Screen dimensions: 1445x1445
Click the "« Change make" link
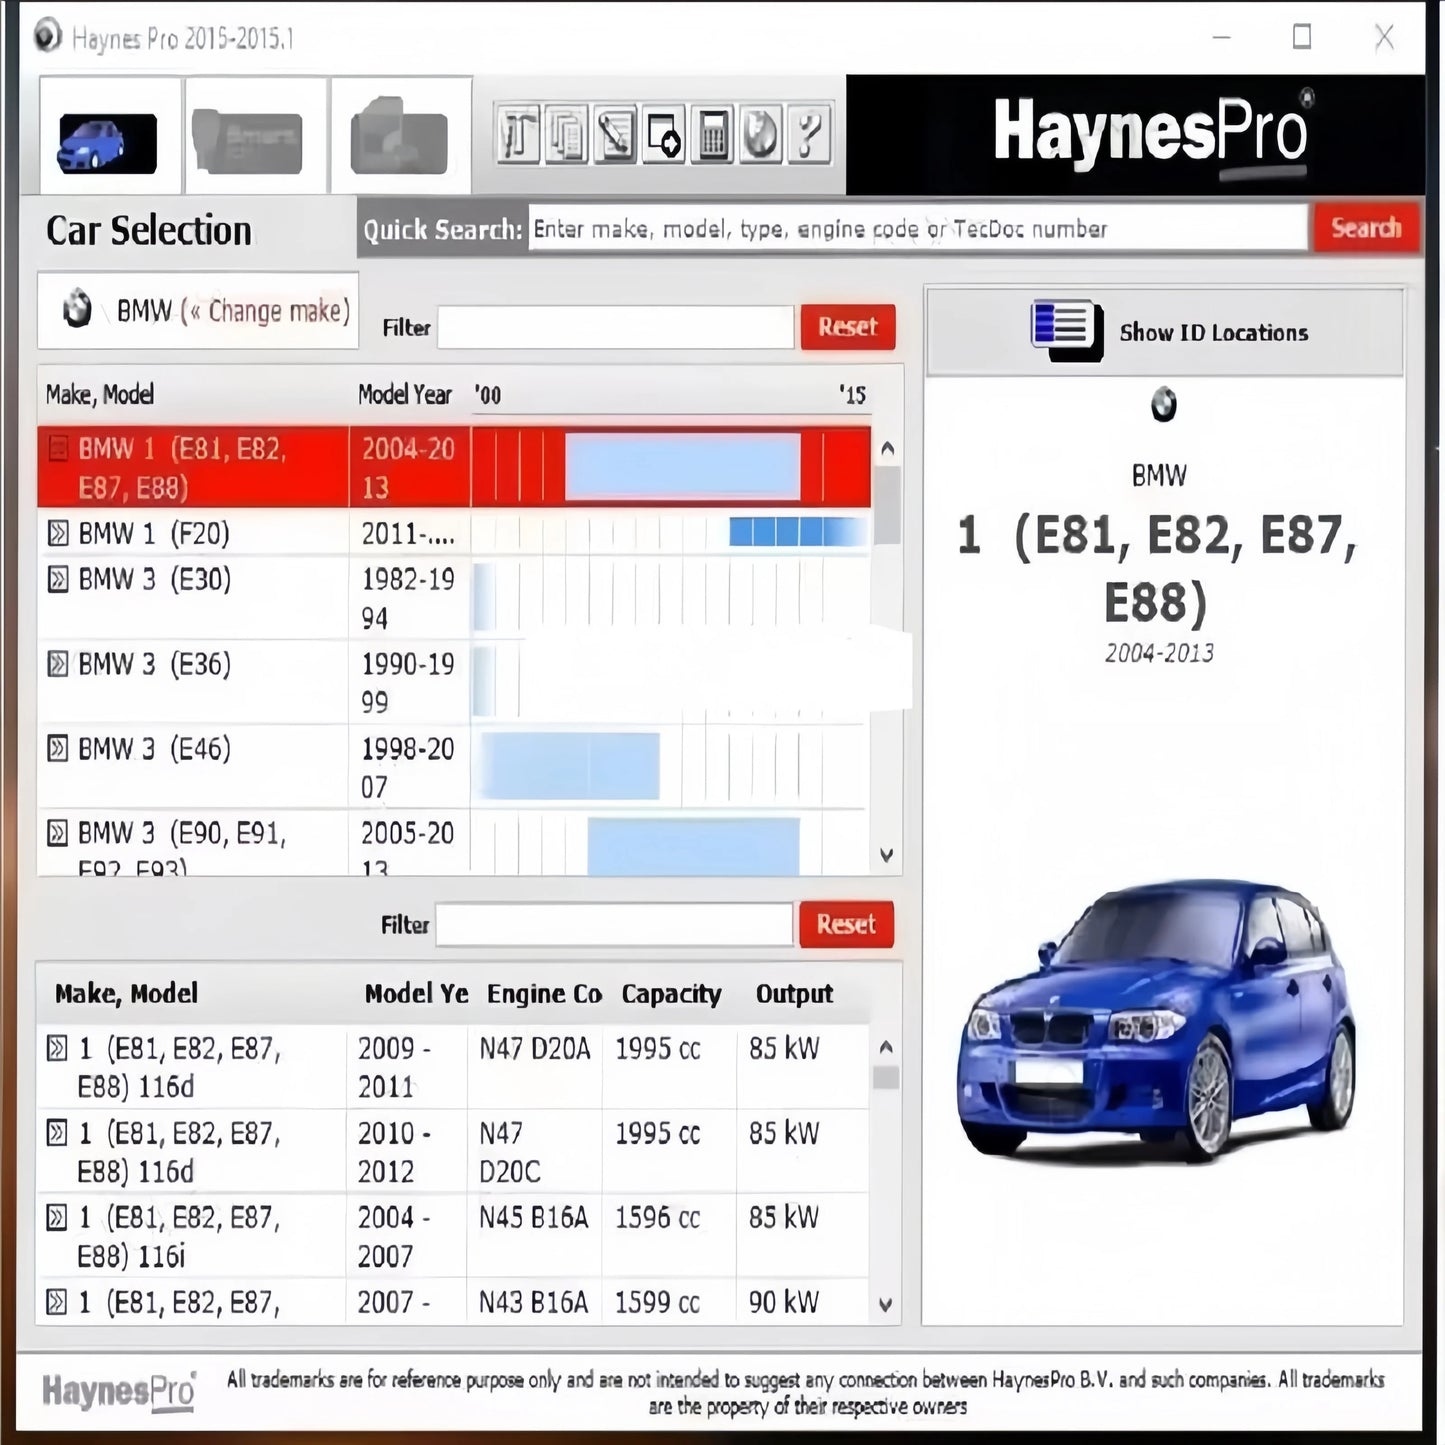(266, 311)
